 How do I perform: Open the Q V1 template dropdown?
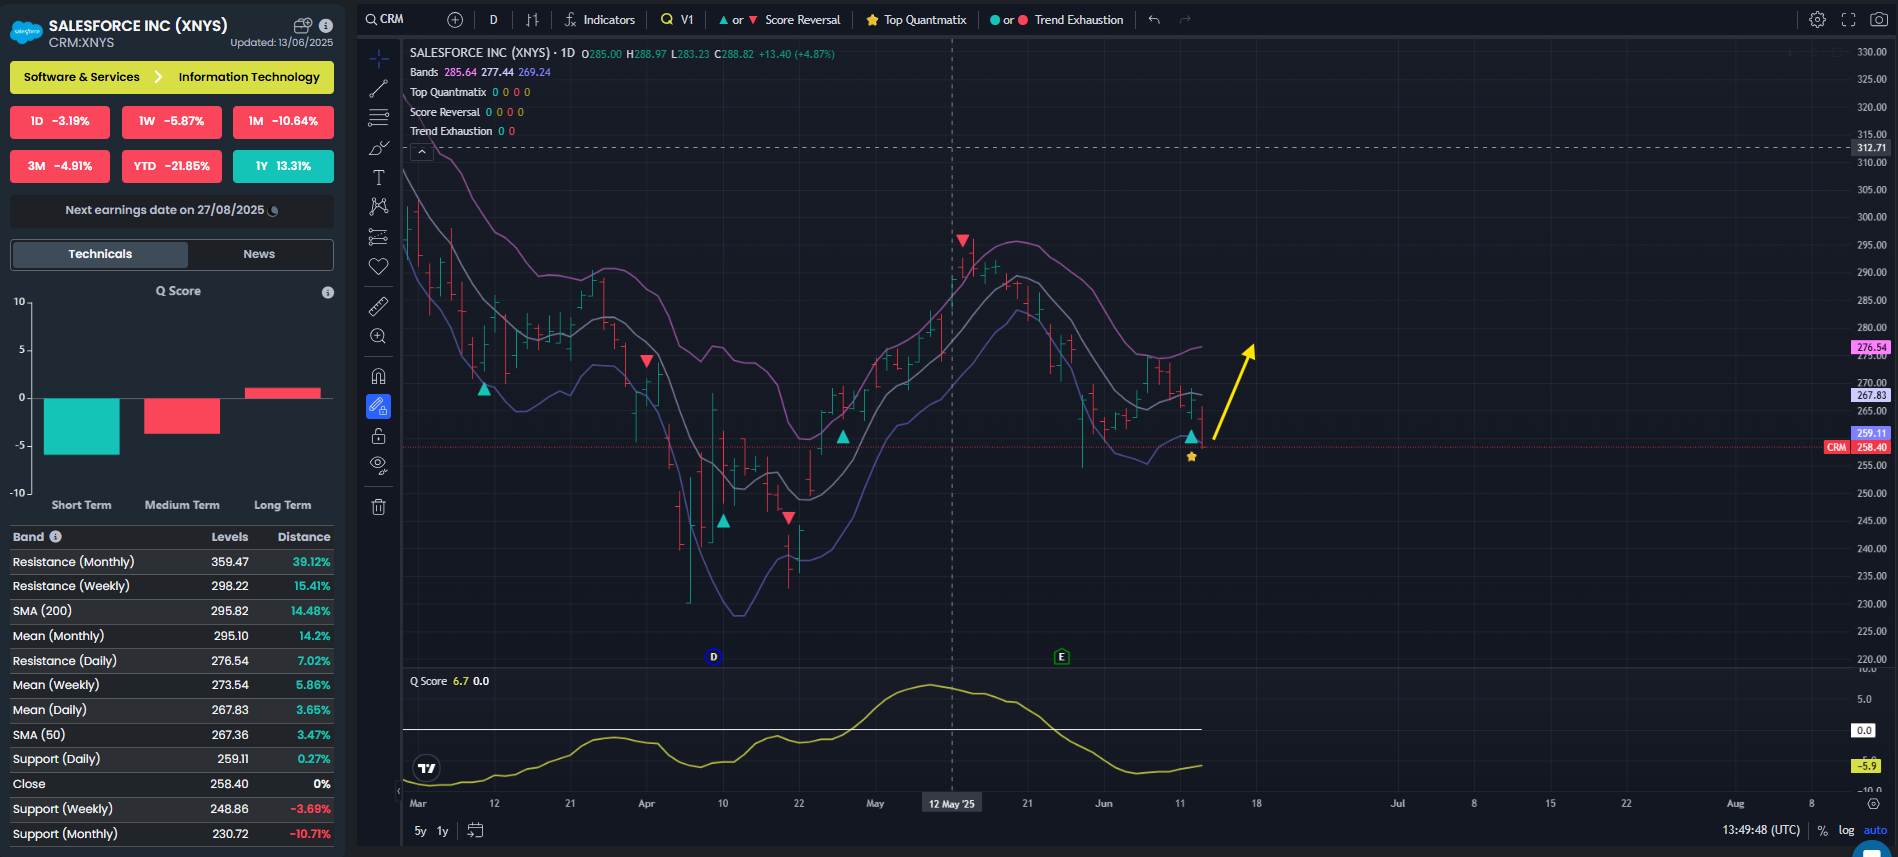tap(677, 20)
